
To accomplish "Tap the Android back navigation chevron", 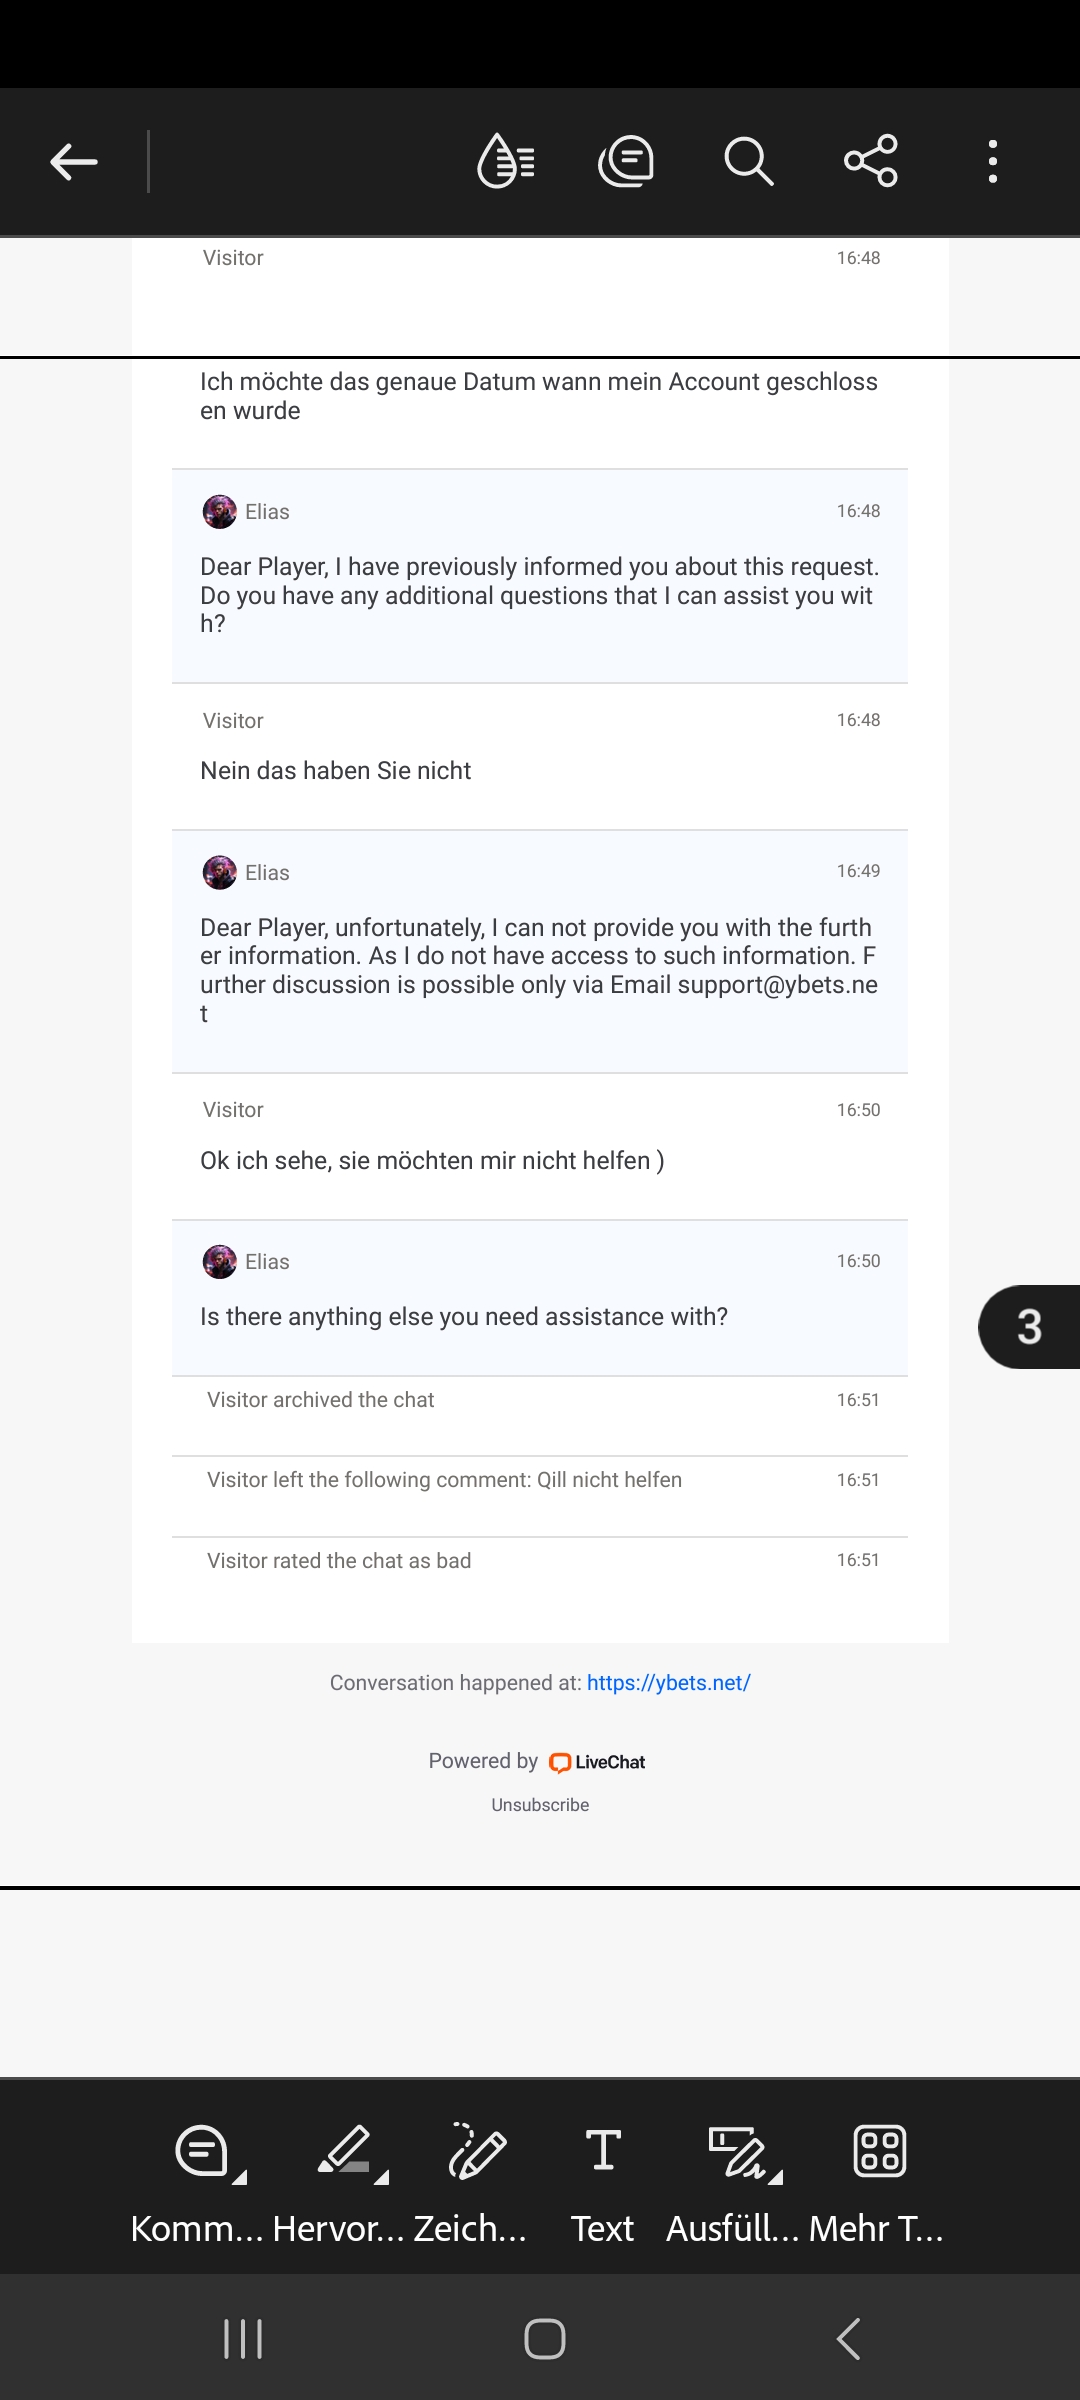I will (x=848, y=2339).
